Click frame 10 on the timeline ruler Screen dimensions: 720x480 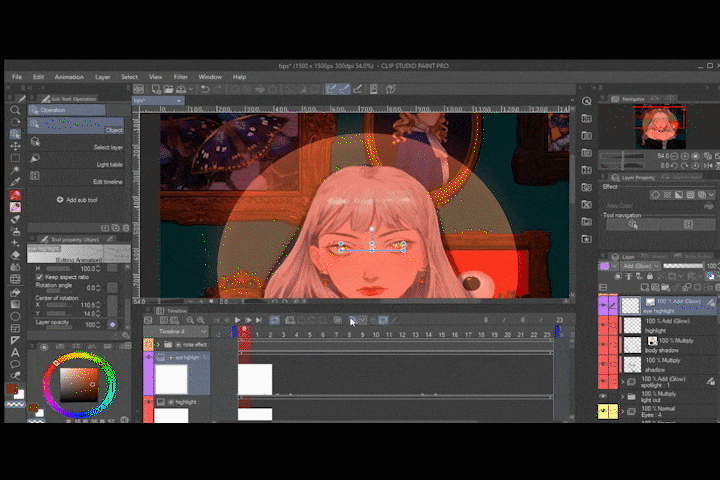(x=376, y=334)
